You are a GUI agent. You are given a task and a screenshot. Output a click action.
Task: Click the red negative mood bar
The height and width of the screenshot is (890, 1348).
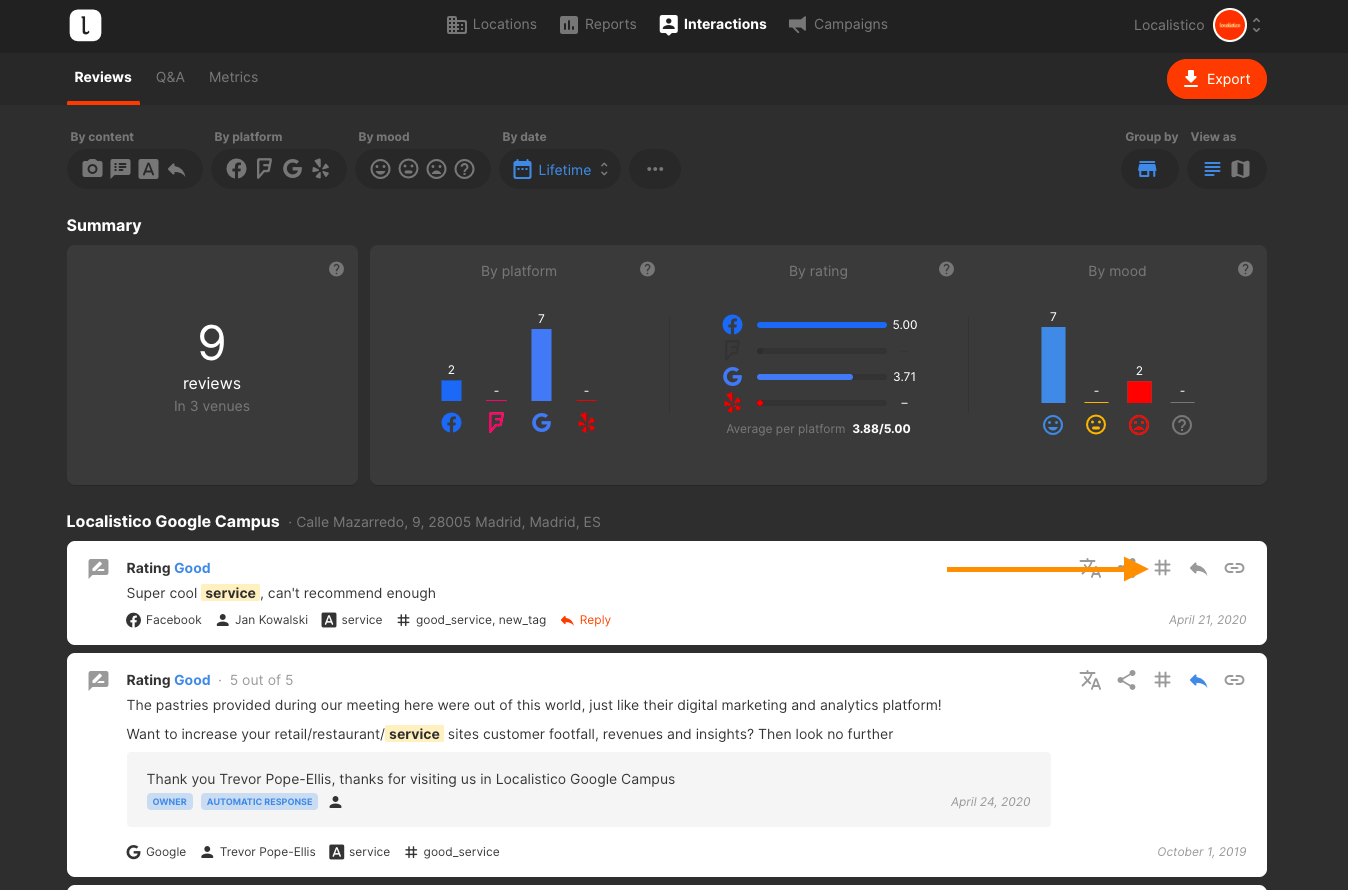(1139, 392)
